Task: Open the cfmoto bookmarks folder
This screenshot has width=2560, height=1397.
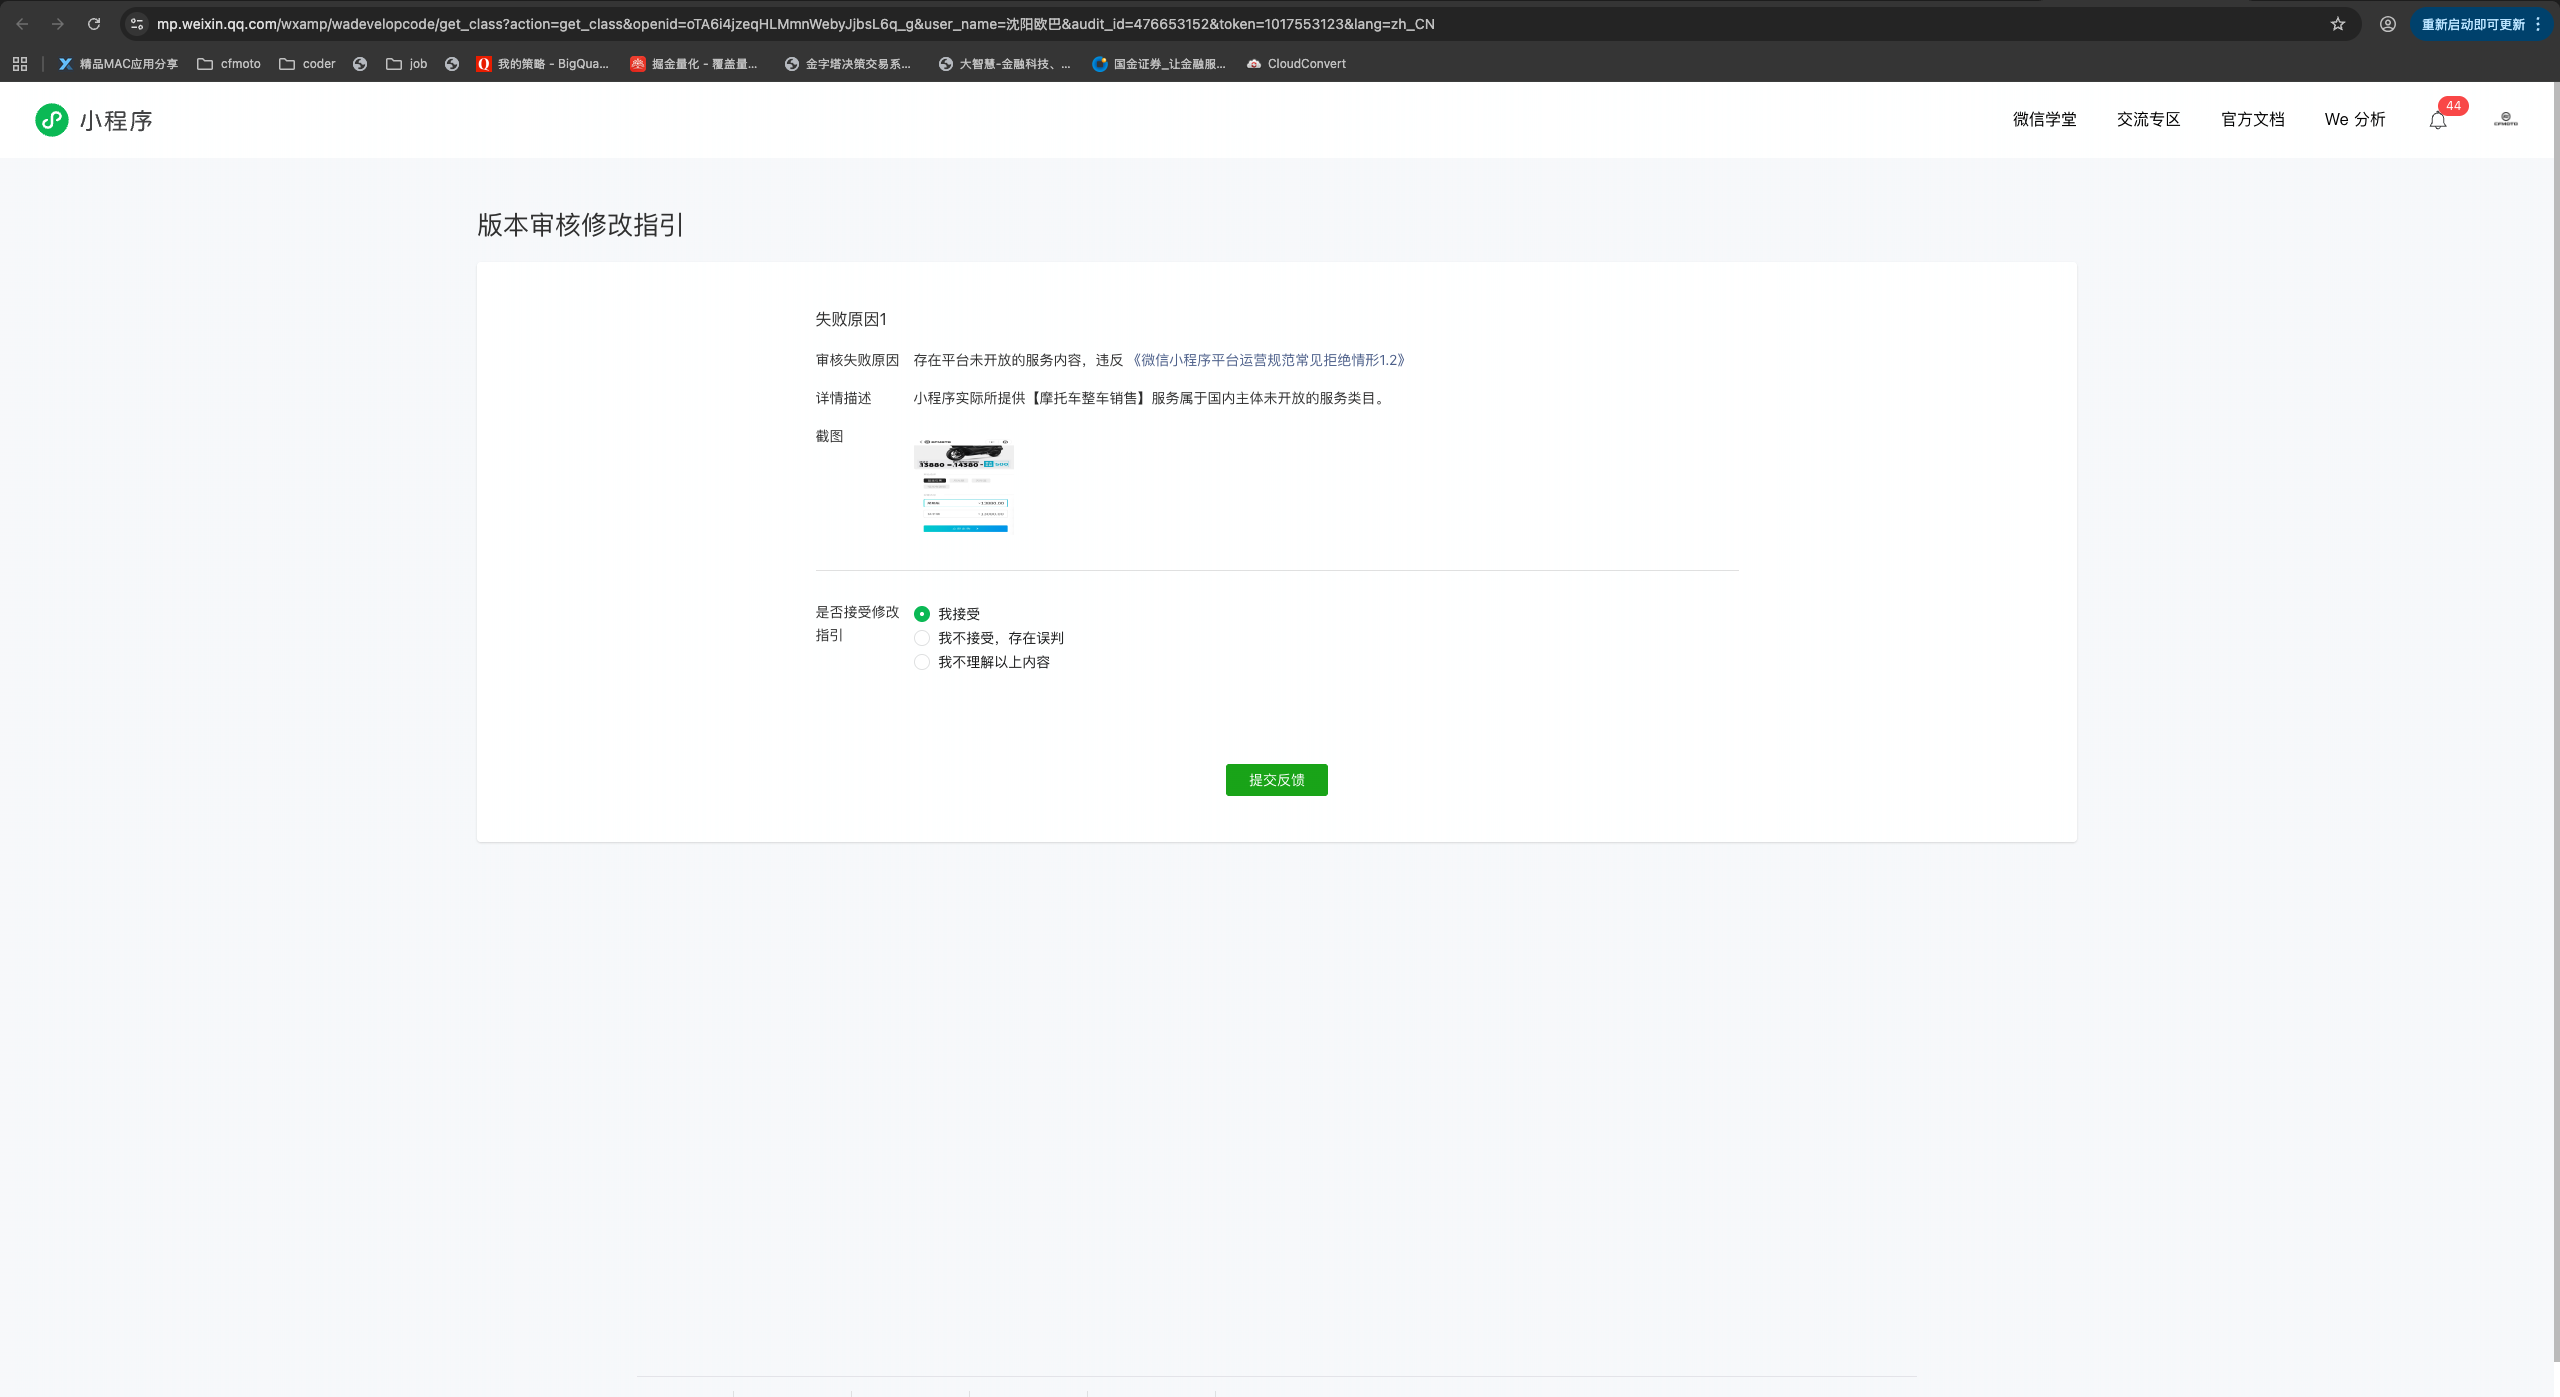Action: [x=229, y=64]
